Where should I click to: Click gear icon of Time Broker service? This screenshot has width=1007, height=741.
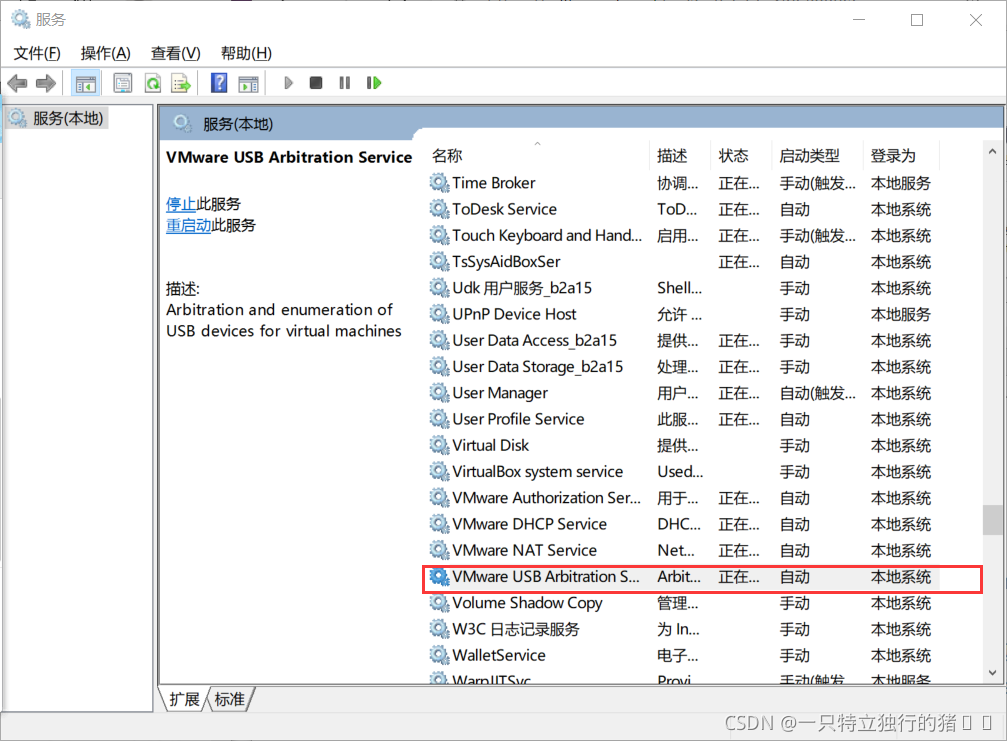(x=439, y=183)
